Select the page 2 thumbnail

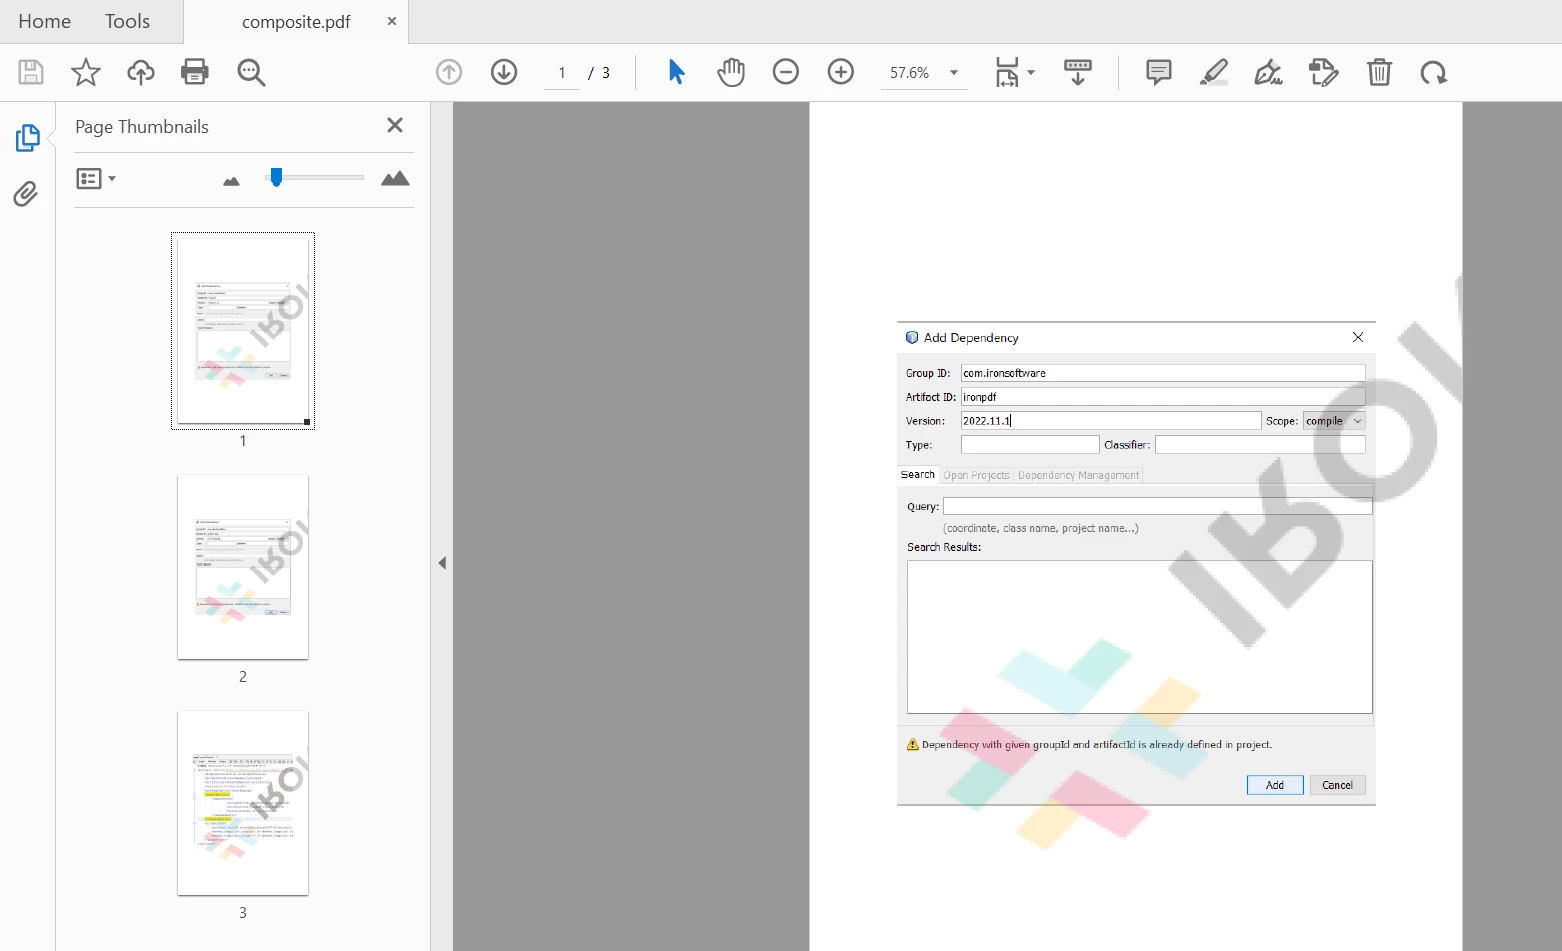coord(243,567)
